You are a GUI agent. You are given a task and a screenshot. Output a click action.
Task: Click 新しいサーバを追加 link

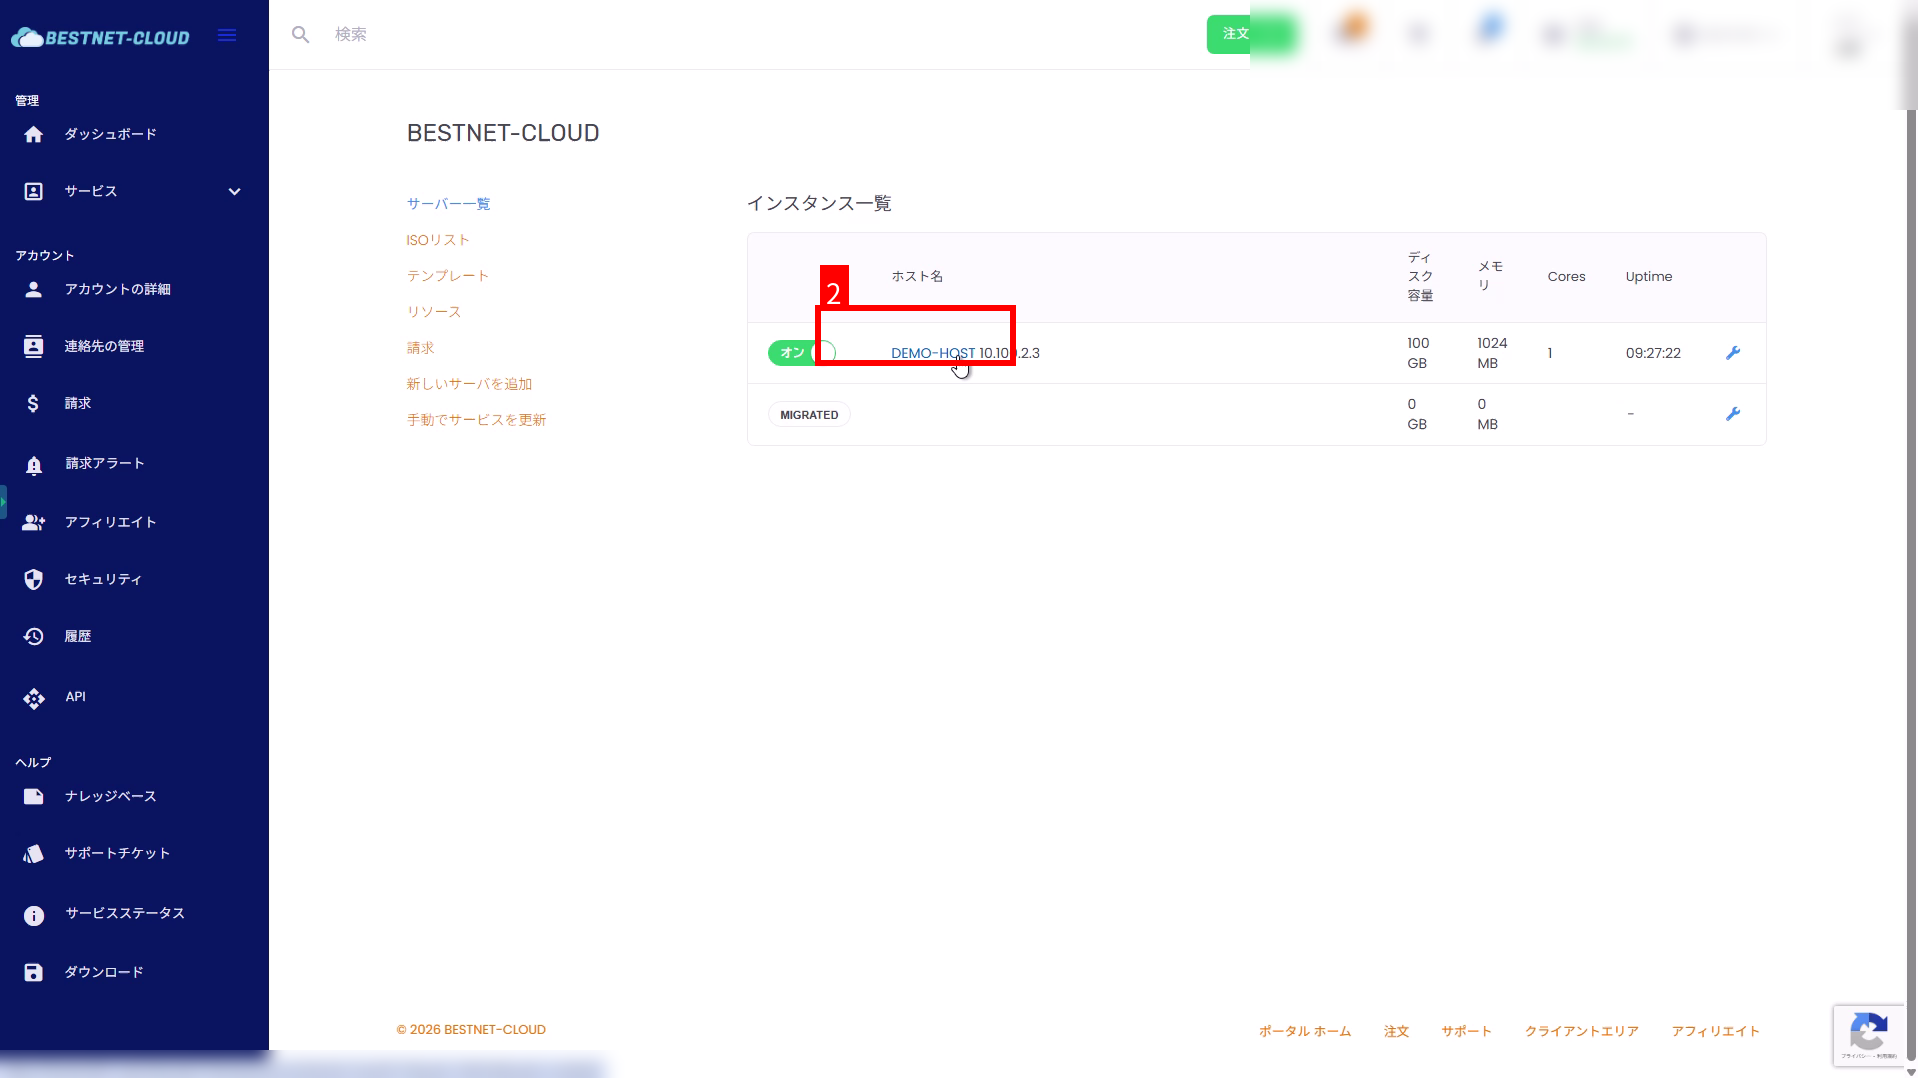469,384
